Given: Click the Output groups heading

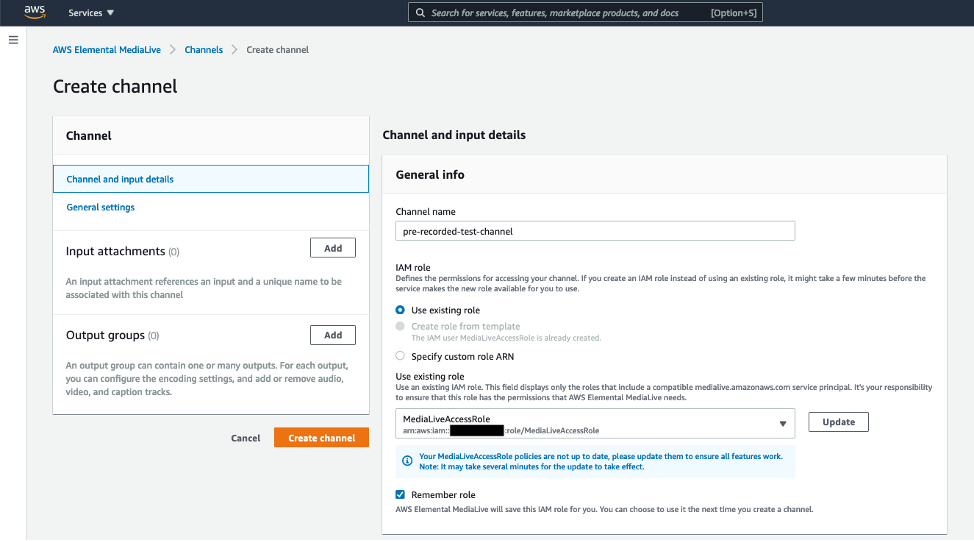Looking at the screenshot, I should tap(105, 335).
